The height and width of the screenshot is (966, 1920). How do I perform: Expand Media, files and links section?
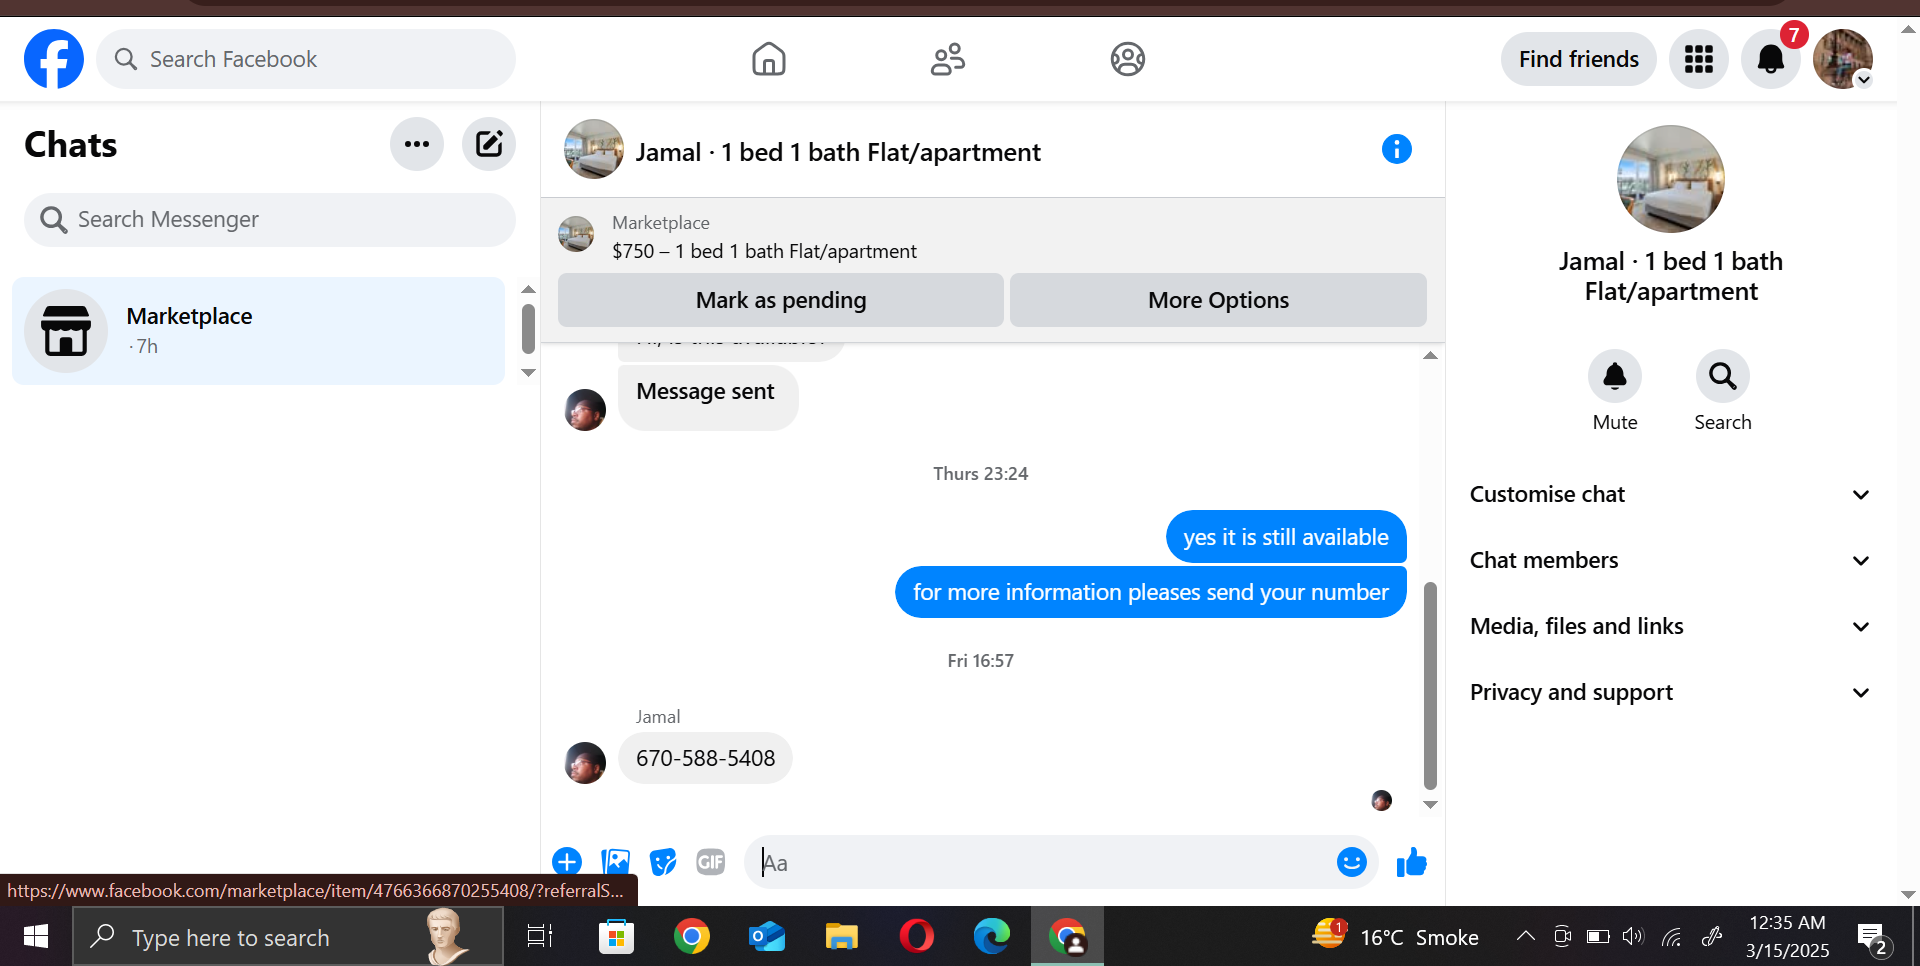(x=1670, y=626)
